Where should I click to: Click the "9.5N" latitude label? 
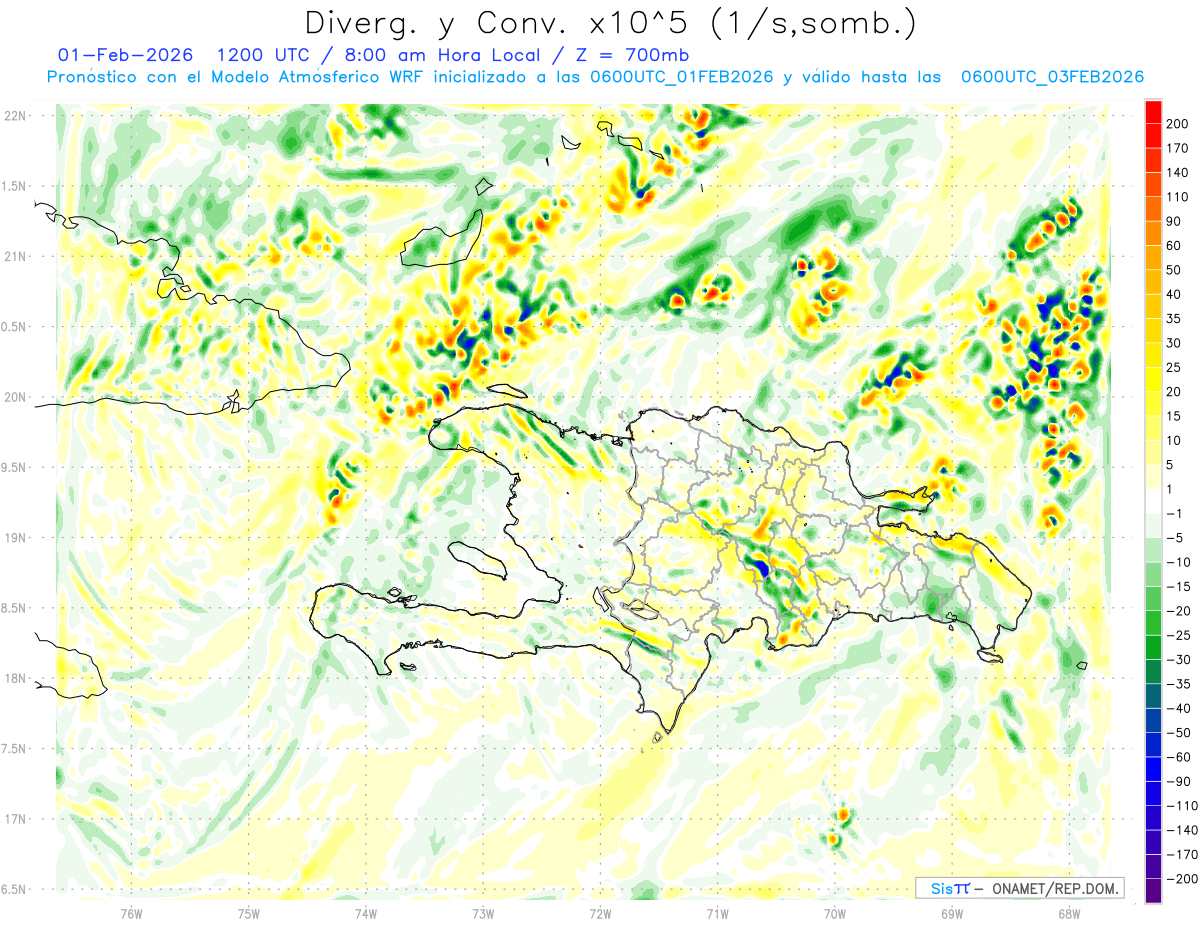pos(15,467)
